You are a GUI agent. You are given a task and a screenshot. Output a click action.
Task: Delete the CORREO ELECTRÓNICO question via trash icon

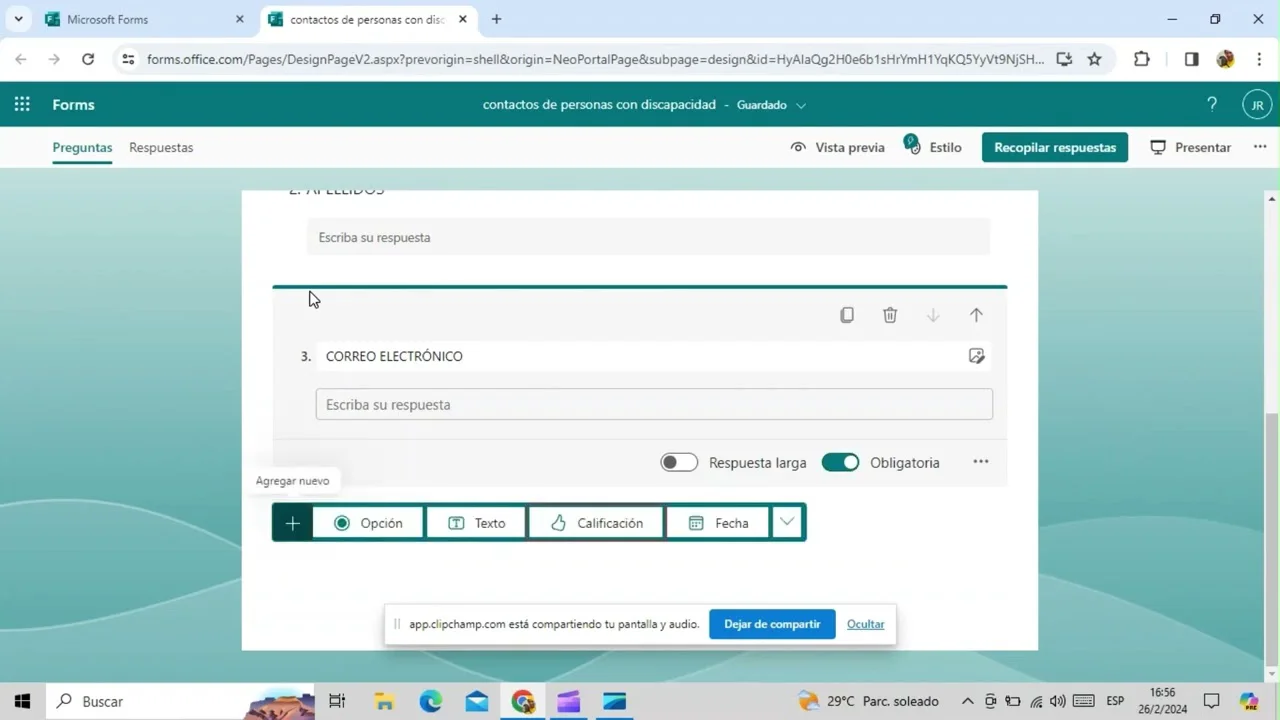(890, 315)
